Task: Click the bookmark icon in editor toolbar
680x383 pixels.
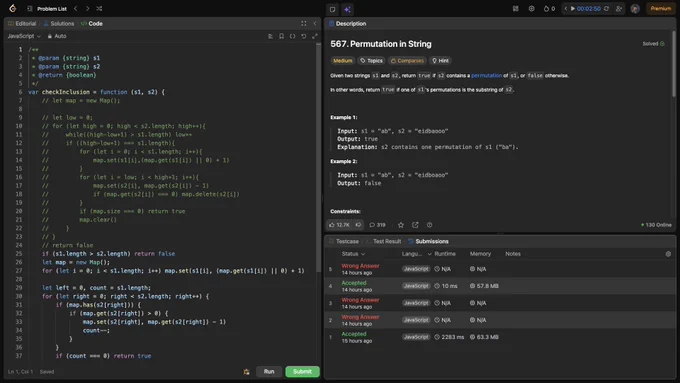Action: click(281, 36)
